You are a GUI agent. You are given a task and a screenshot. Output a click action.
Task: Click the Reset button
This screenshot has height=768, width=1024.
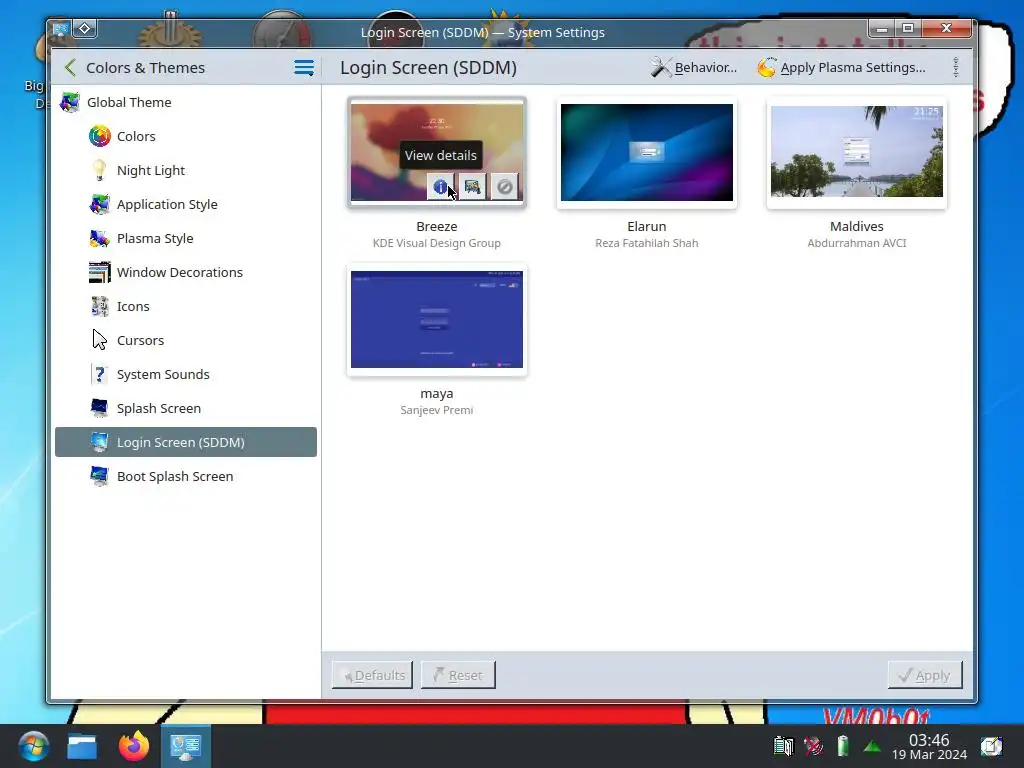(x=458, y=675)
